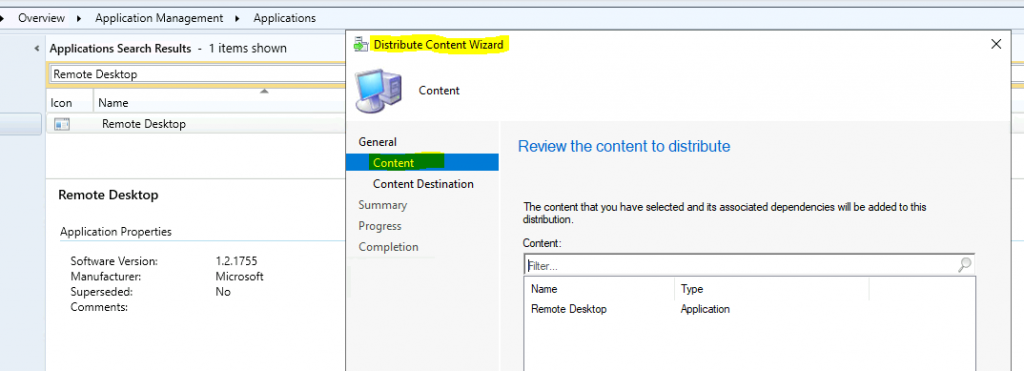Collapse navigation pane with left arrow
The width and height of the screenshot is (1024, 371).
pos(37,48)
